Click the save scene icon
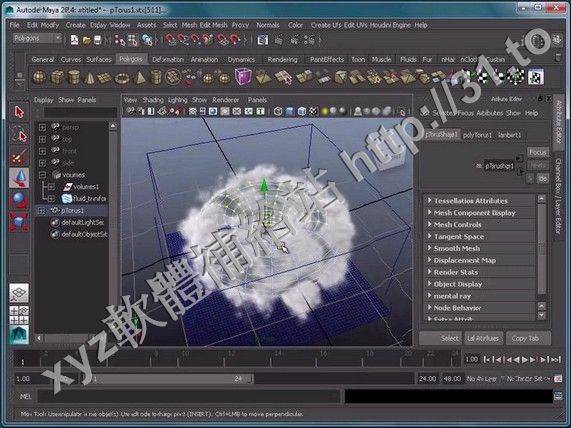The height and width of the screenshot is (428, 571). click(x=98, y=40)
